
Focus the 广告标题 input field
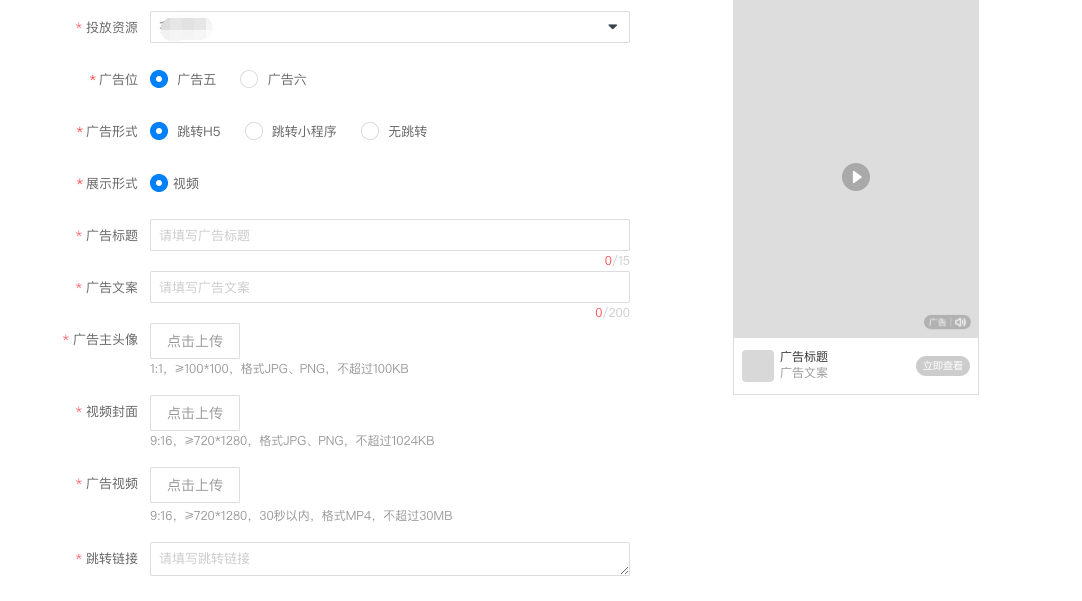click(389, 235)
